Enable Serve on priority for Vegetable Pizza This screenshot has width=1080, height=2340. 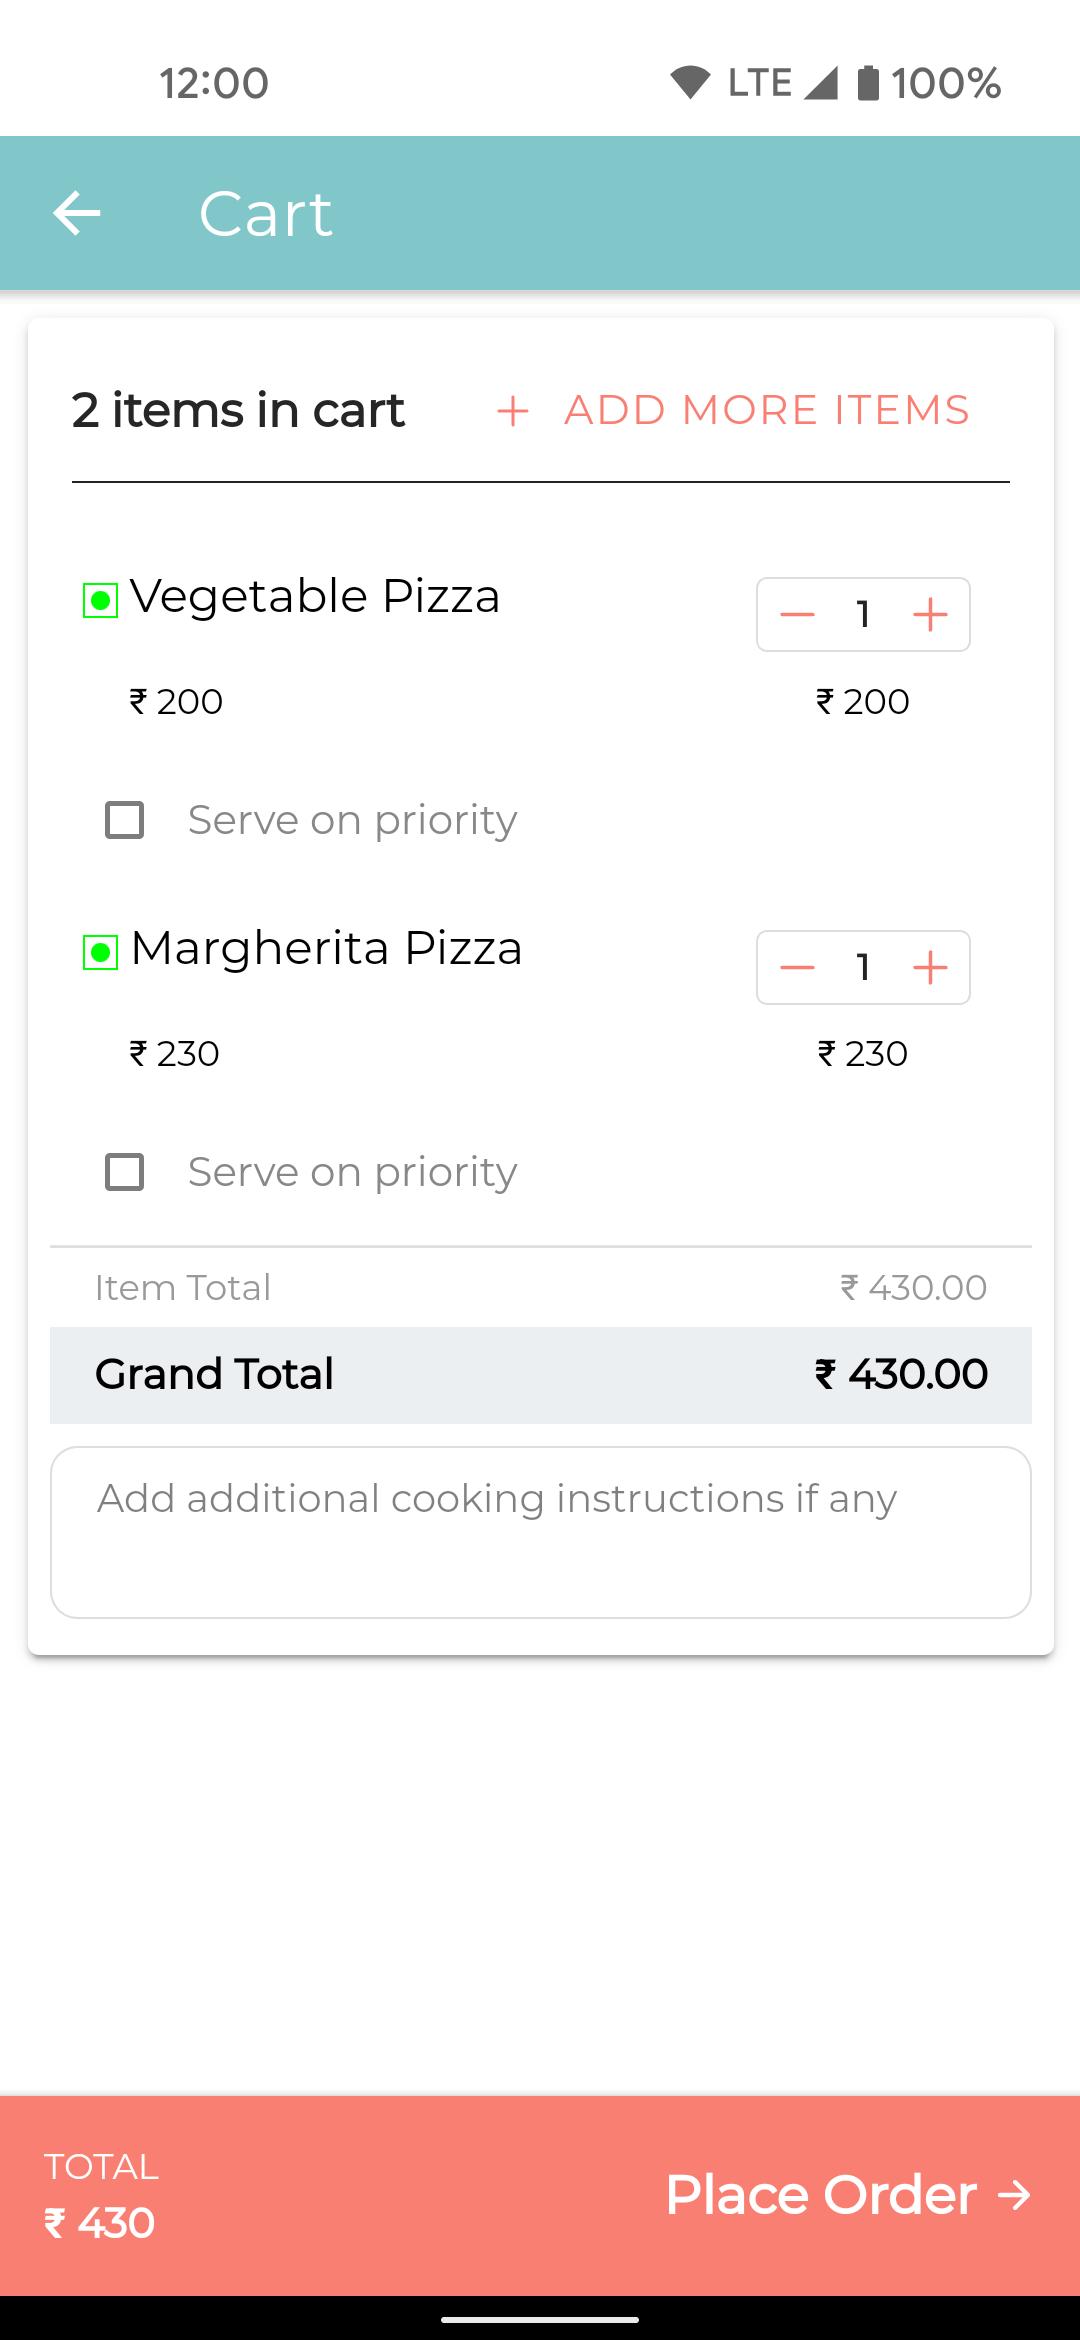(x=125, y=820)
